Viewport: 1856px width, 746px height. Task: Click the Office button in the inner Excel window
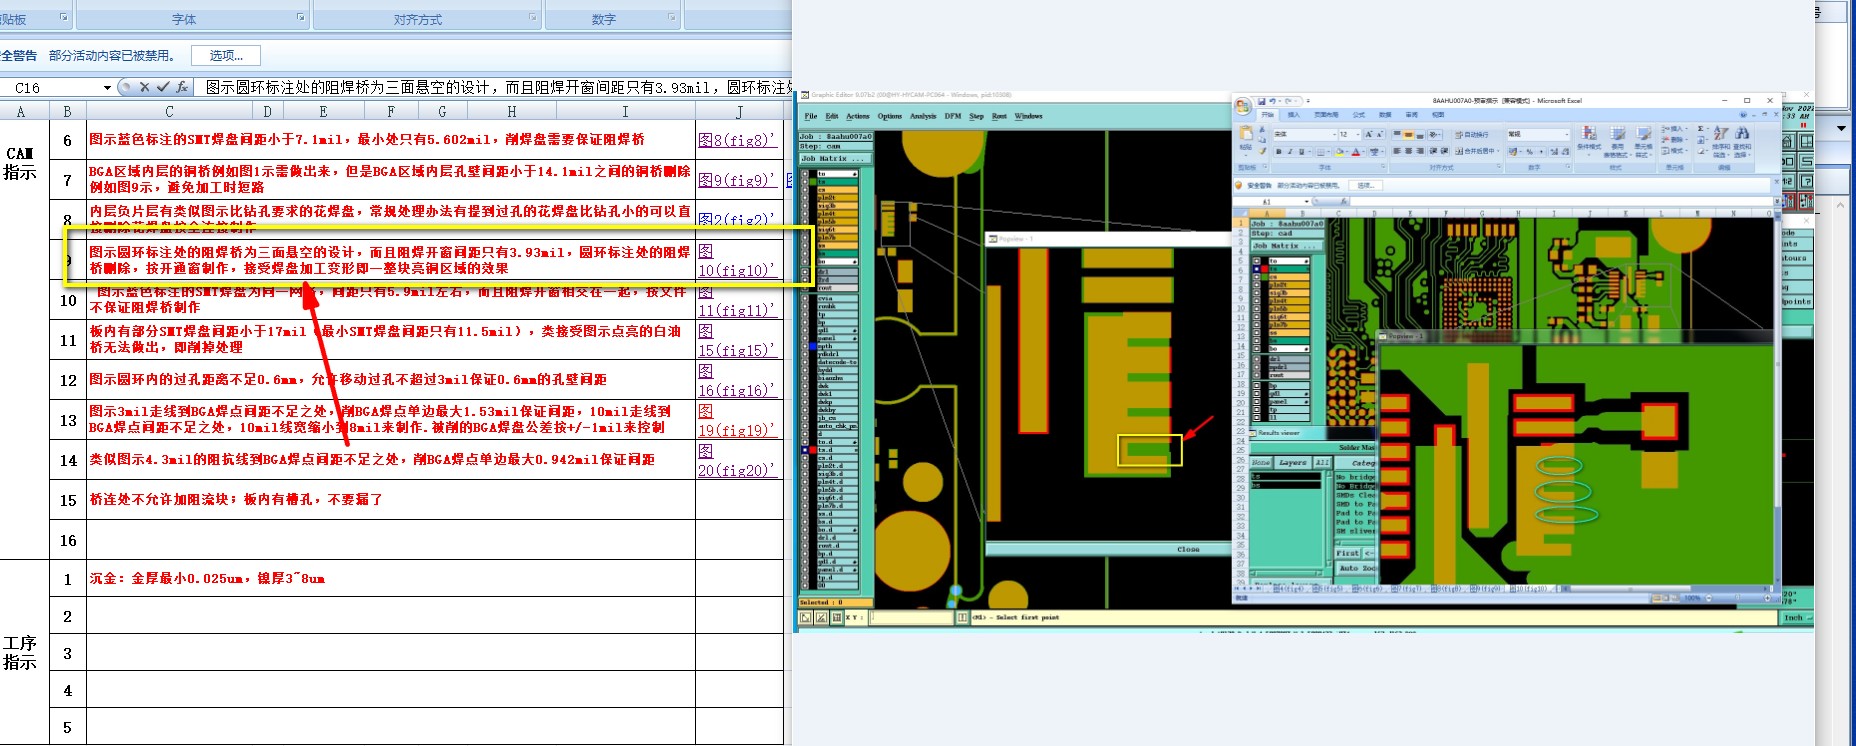(1243, 106)
